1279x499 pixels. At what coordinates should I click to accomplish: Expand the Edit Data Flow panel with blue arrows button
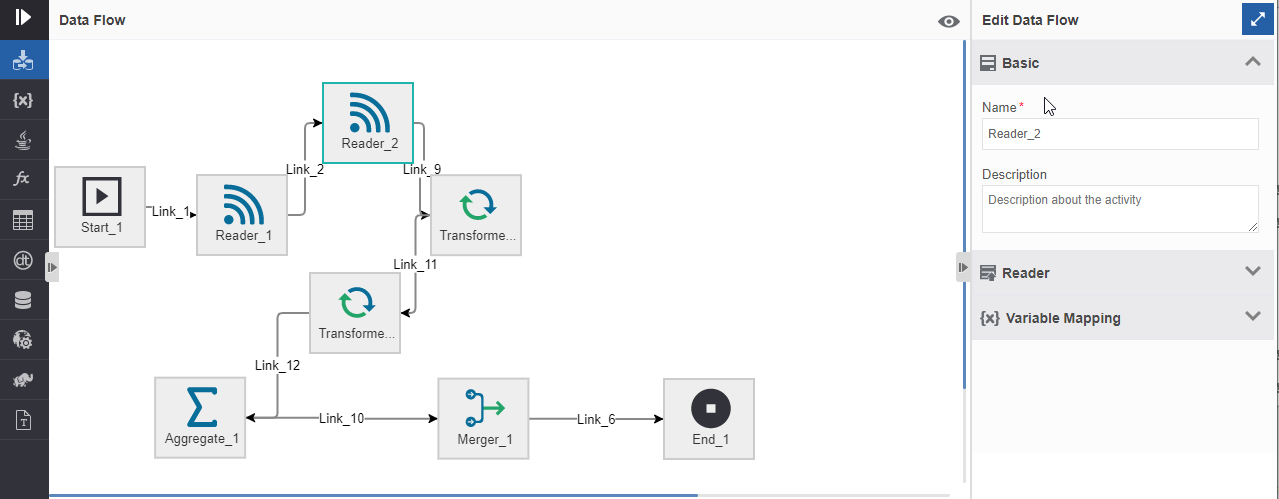pyautogui.click(x=1257, y=19)
